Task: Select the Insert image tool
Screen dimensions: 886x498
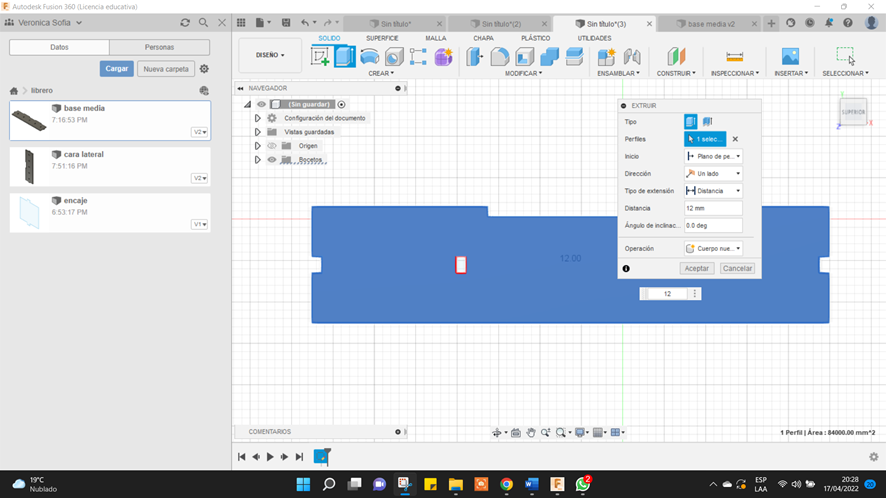Action: (x=791, y=57)
